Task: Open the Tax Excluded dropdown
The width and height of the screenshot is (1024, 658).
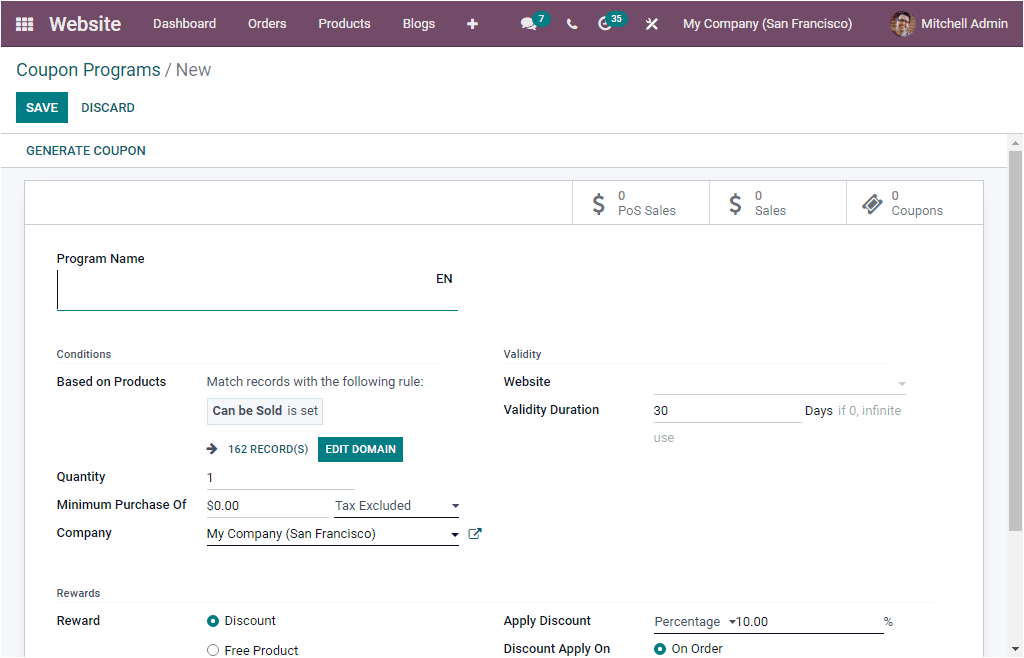Action: coord(396,505)
